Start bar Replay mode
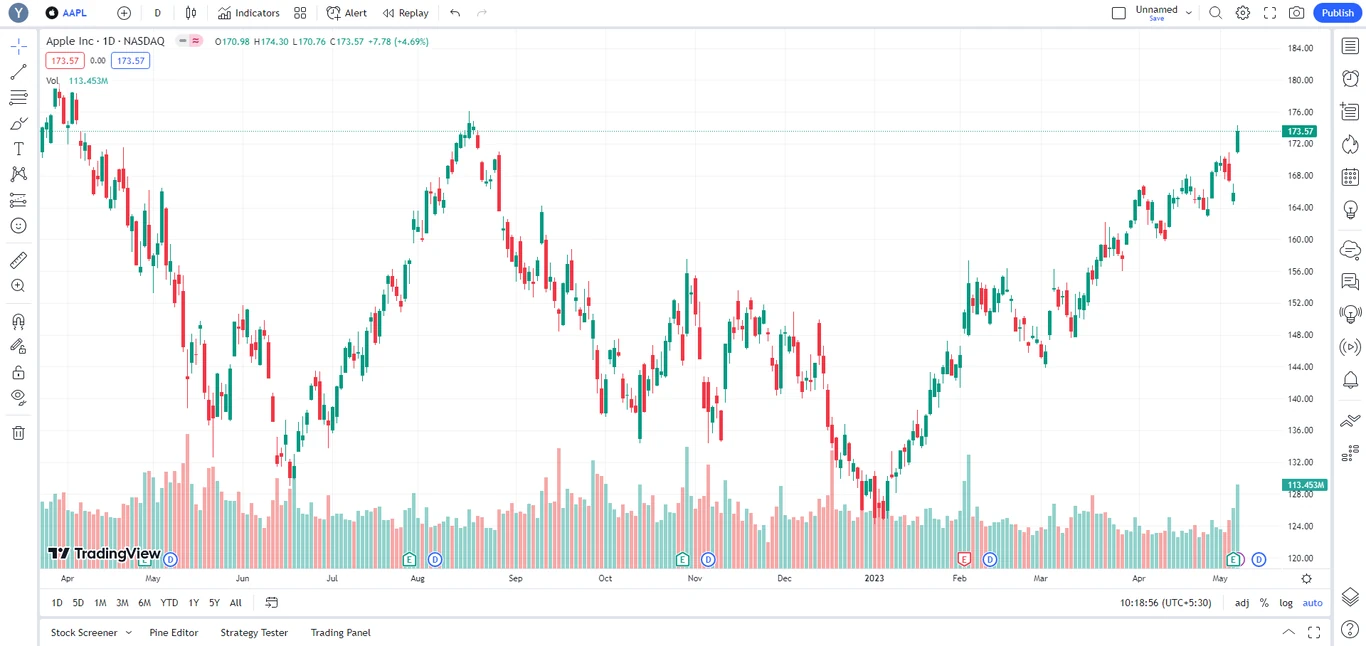1366x646 pixels. [x=406, y=13]
